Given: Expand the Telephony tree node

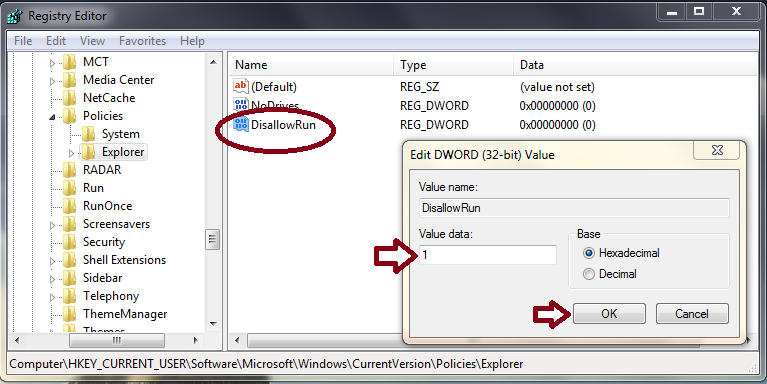Looking at the screenshot, I should (x=53, y=297).
